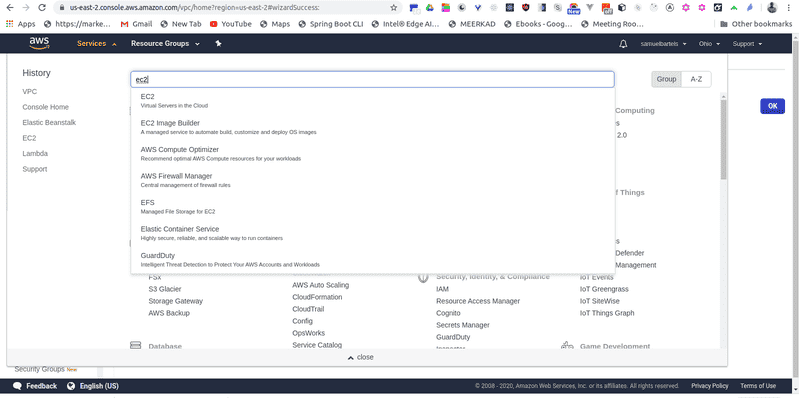Viewport: 799px width, 398px height.
Task: Open the Resource Access Manager link
Action: coord(478,301)
